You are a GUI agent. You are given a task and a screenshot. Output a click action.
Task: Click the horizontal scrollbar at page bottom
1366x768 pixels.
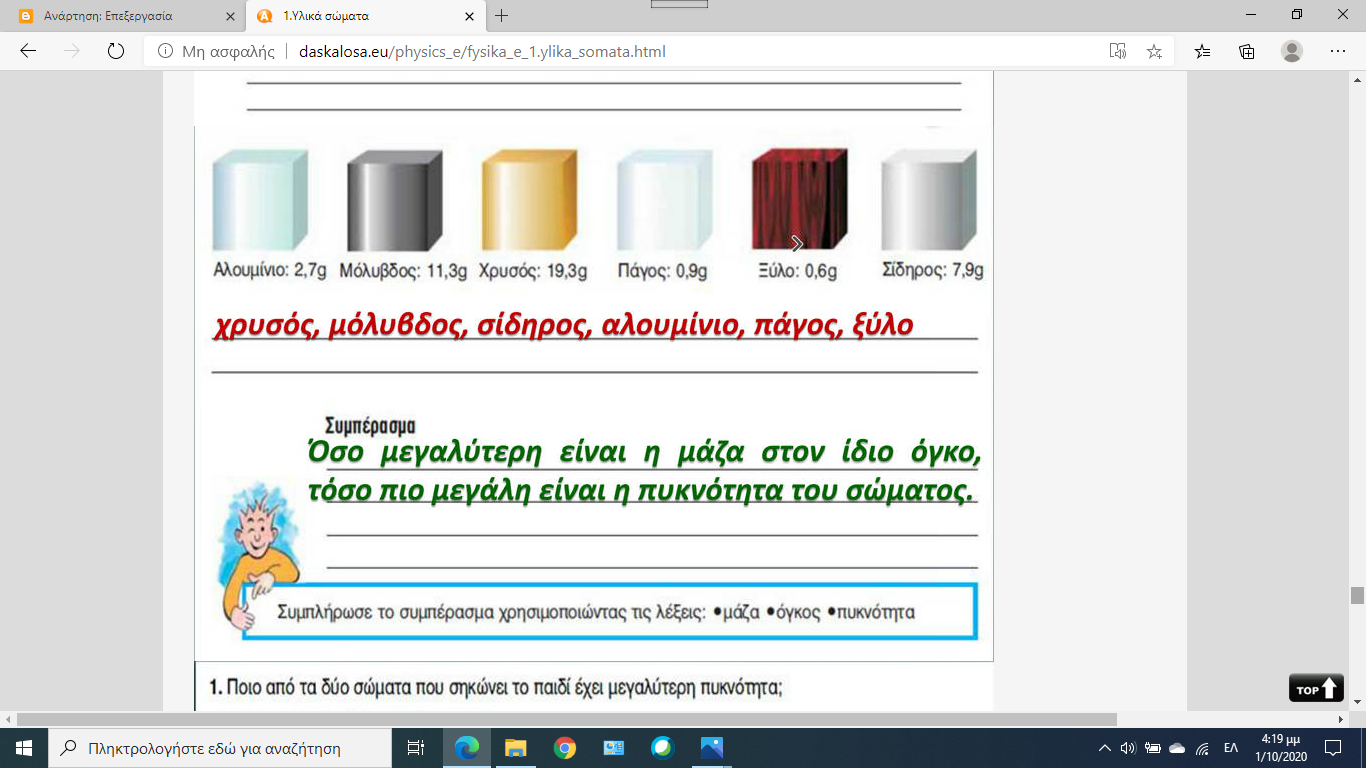click(567, 719)
